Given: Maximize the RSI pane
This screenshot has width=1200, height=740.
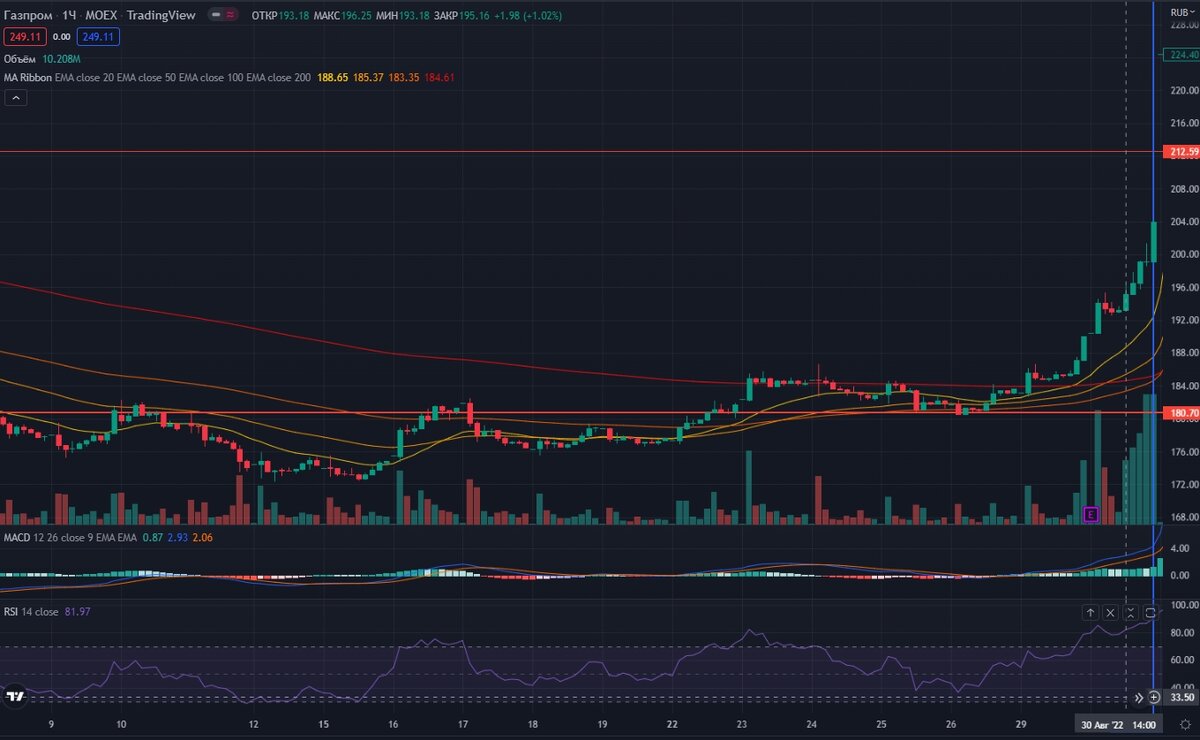Looking at the screenshot, I should [x=1151, y=612].
